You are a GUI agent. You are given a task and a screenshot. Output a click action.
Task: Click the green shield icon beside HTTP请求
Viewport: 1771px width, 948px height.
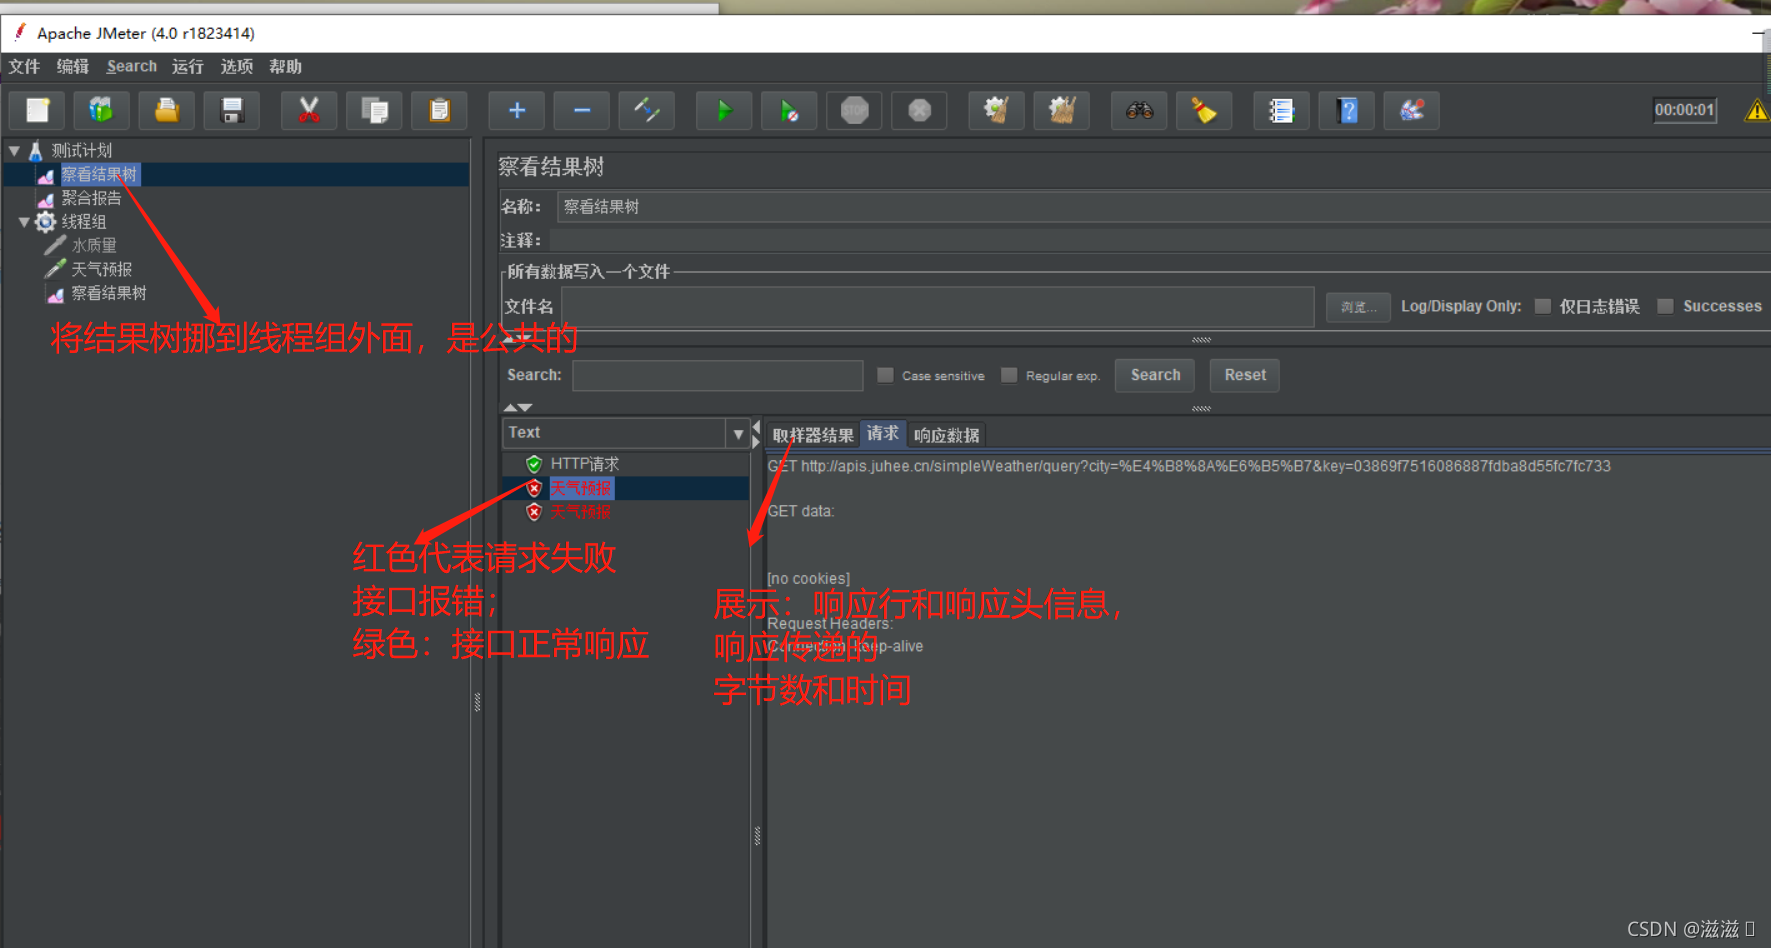tap(534, 464)
